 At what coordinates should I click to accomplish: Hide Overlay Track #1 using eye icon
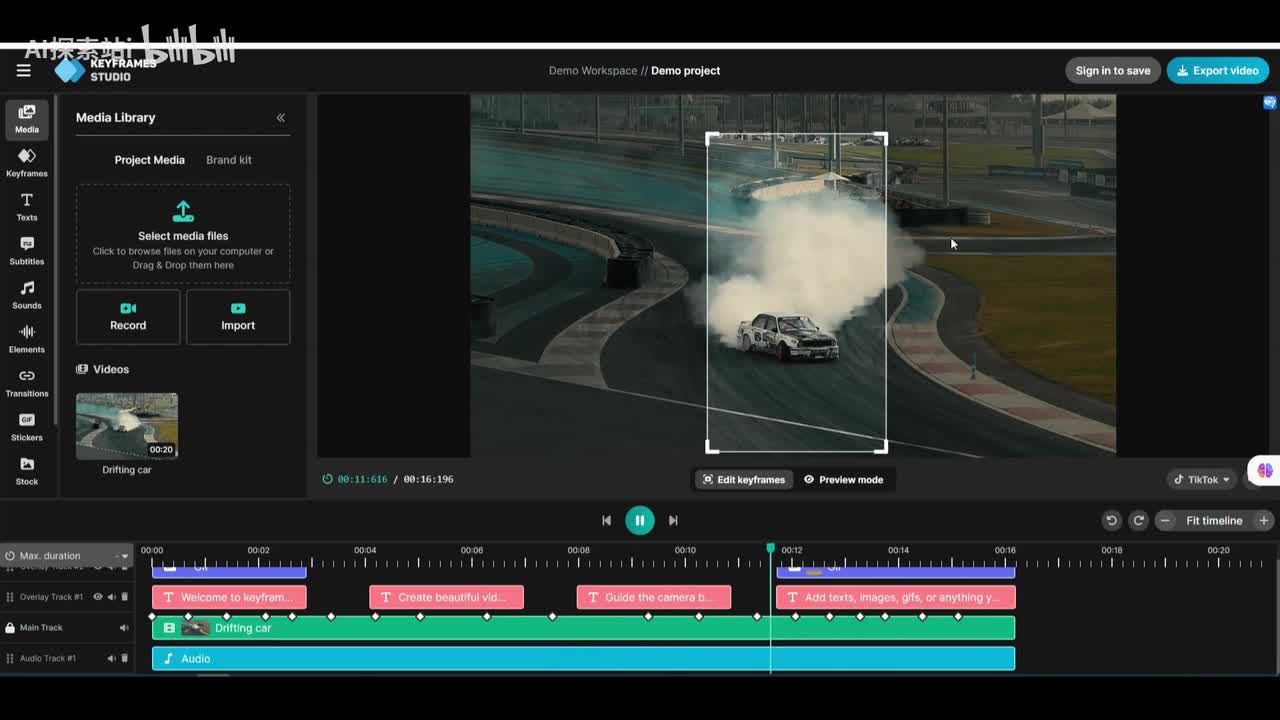[98, 597]
